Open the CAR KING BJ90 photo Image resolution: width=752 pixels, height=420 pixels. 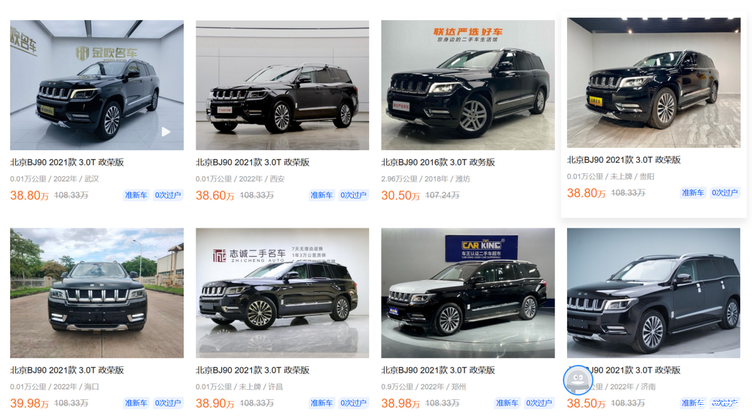coord(468,293)
